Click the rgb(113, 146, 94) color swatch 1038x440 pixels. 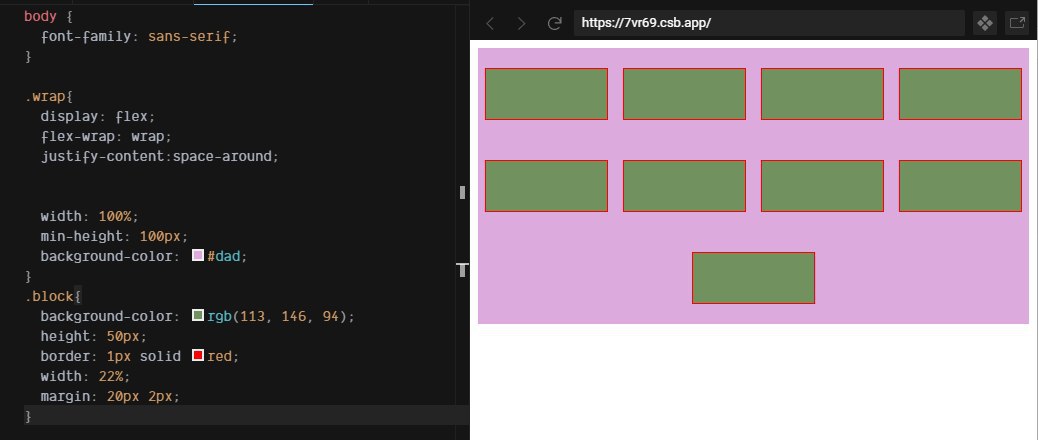198,316
